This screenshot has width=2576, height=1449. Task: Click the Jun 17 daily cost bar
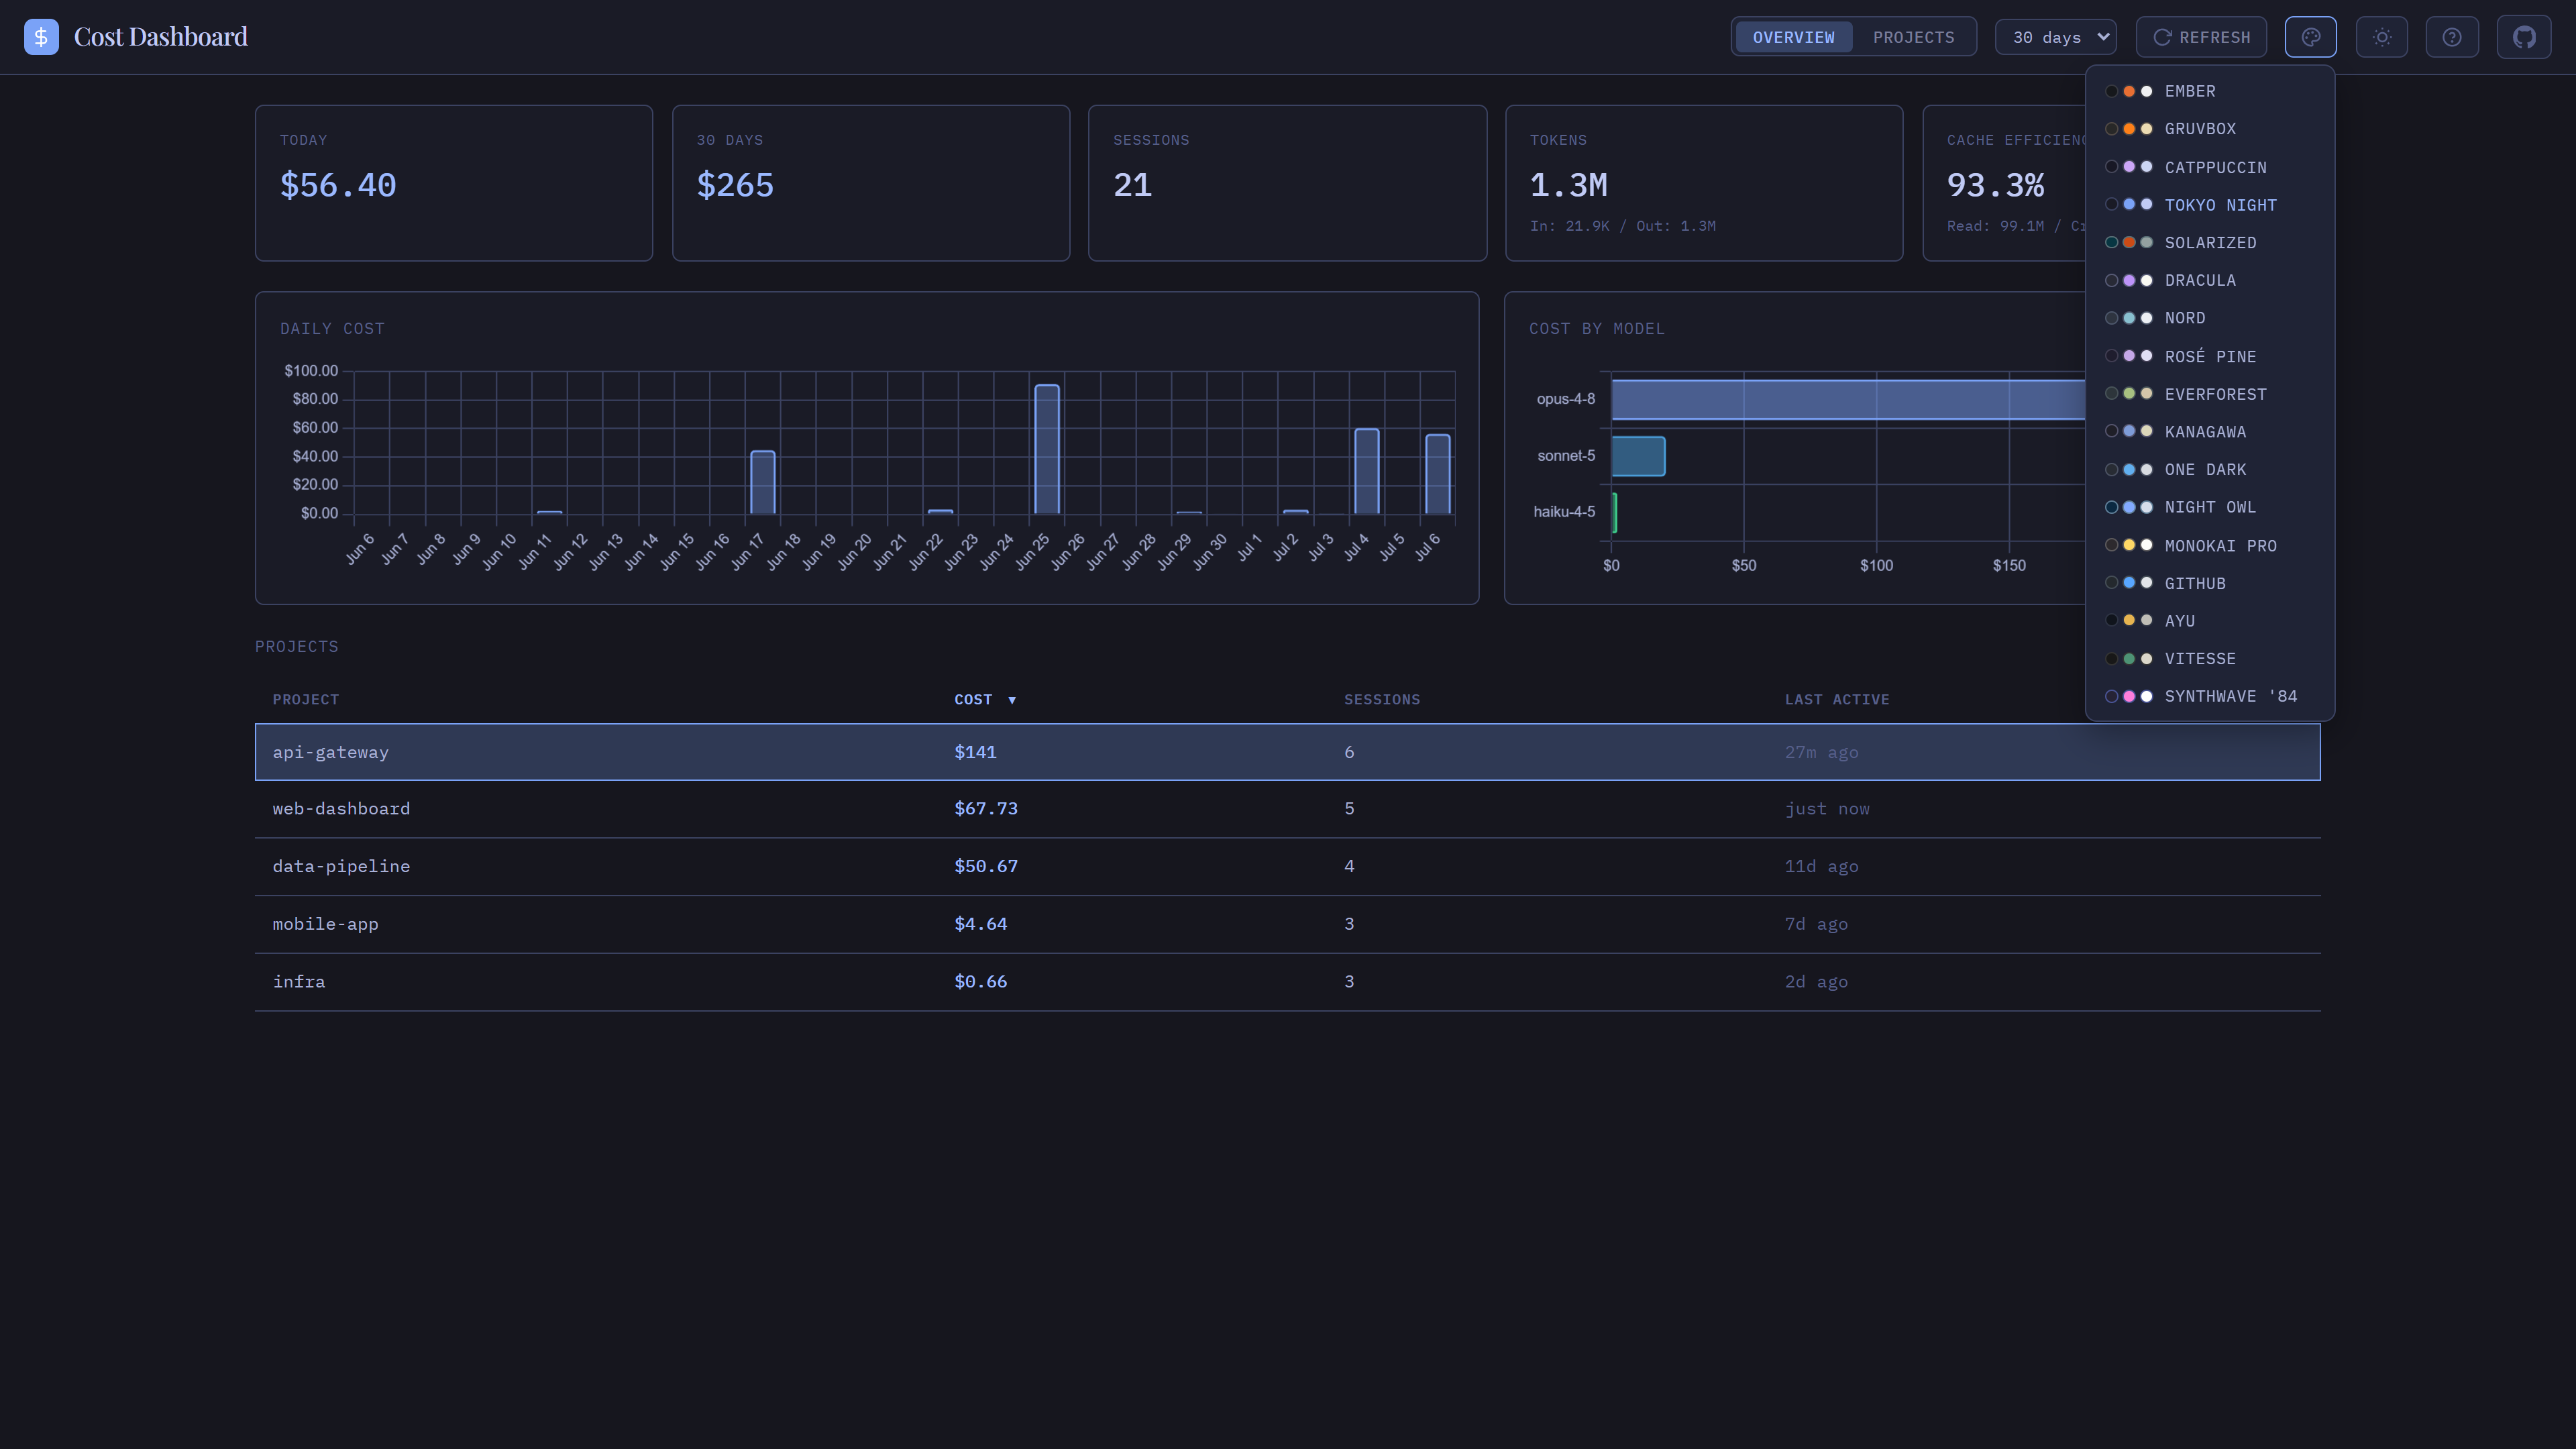[x=763, y=482]
